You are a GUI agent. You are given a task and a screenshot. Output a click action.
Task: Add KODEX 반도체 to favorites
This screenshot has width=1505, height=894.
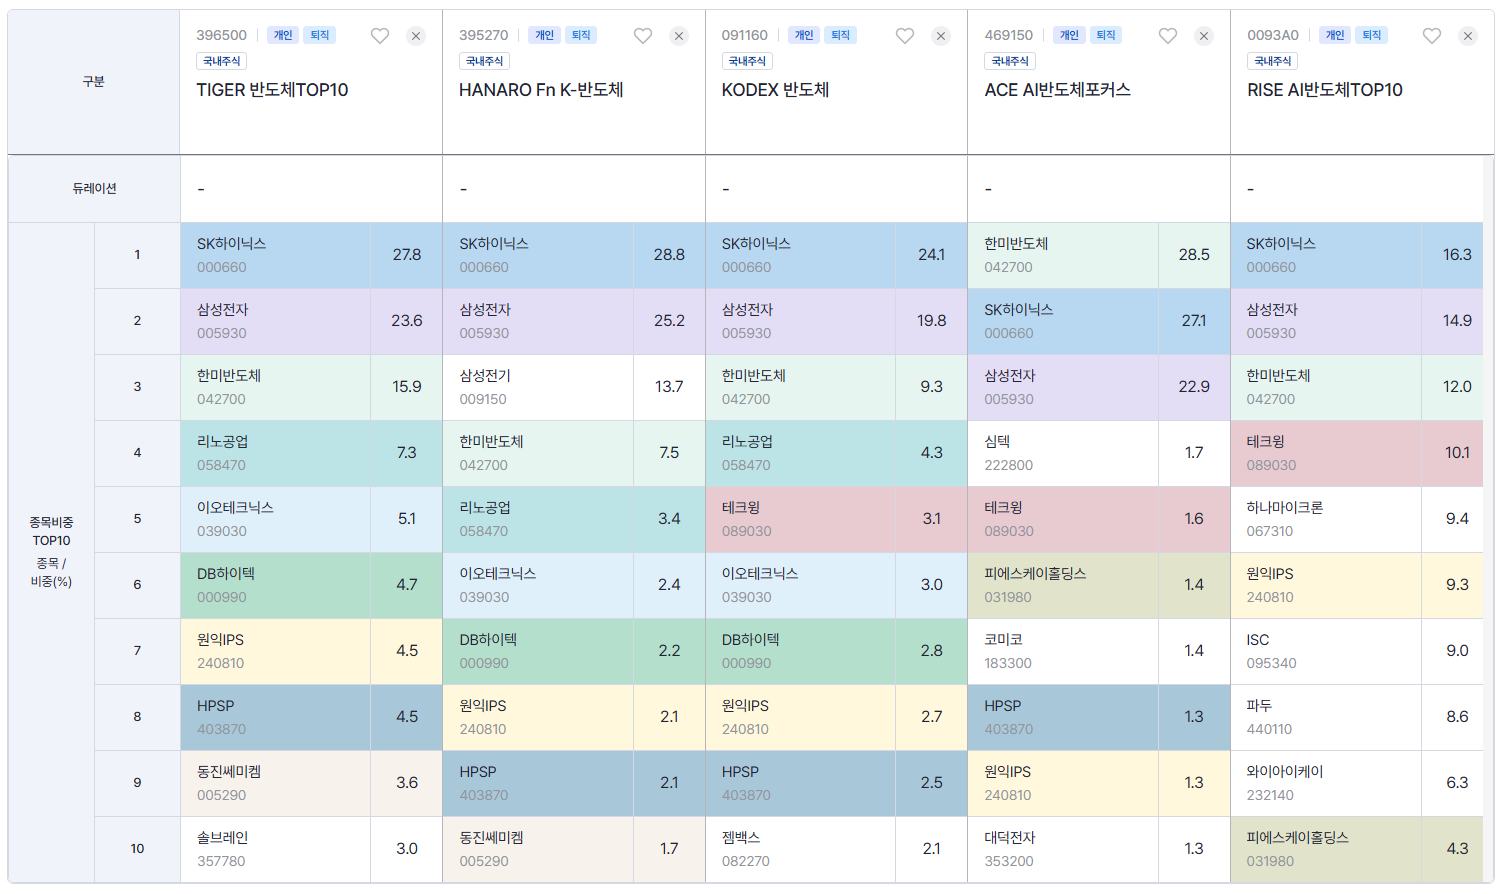click(x=905, y=36)
